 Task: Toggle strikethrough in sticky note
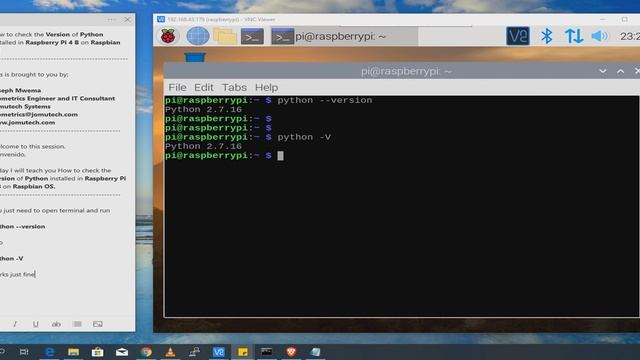point(56,324)
